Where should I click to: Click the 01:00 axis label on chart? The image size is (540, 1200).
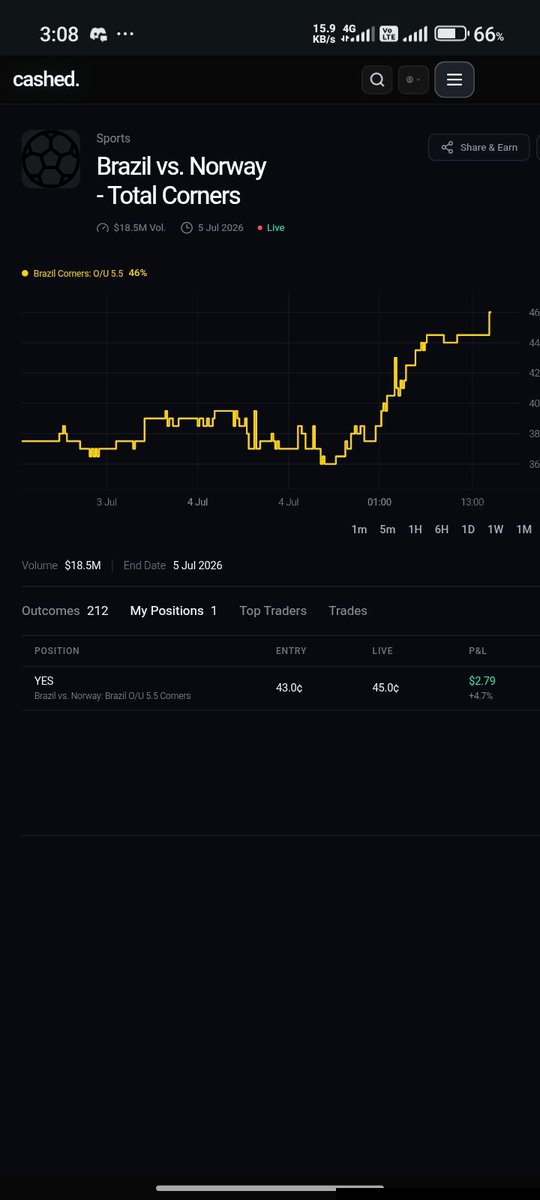[x=379, y=502]
